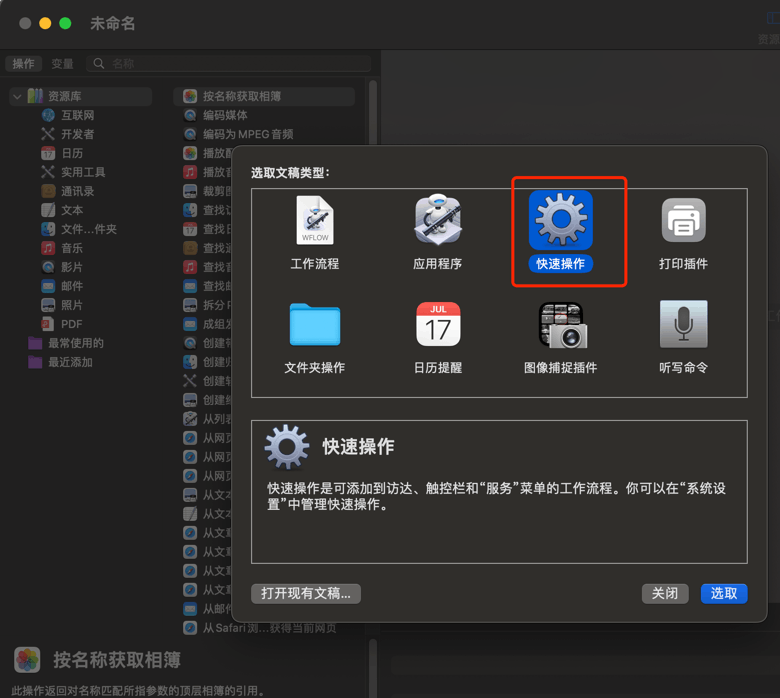Viewport: 780px width, 698px height.
Task: Click the 音乐 note icon in sidebar
Action: point(48,248)
